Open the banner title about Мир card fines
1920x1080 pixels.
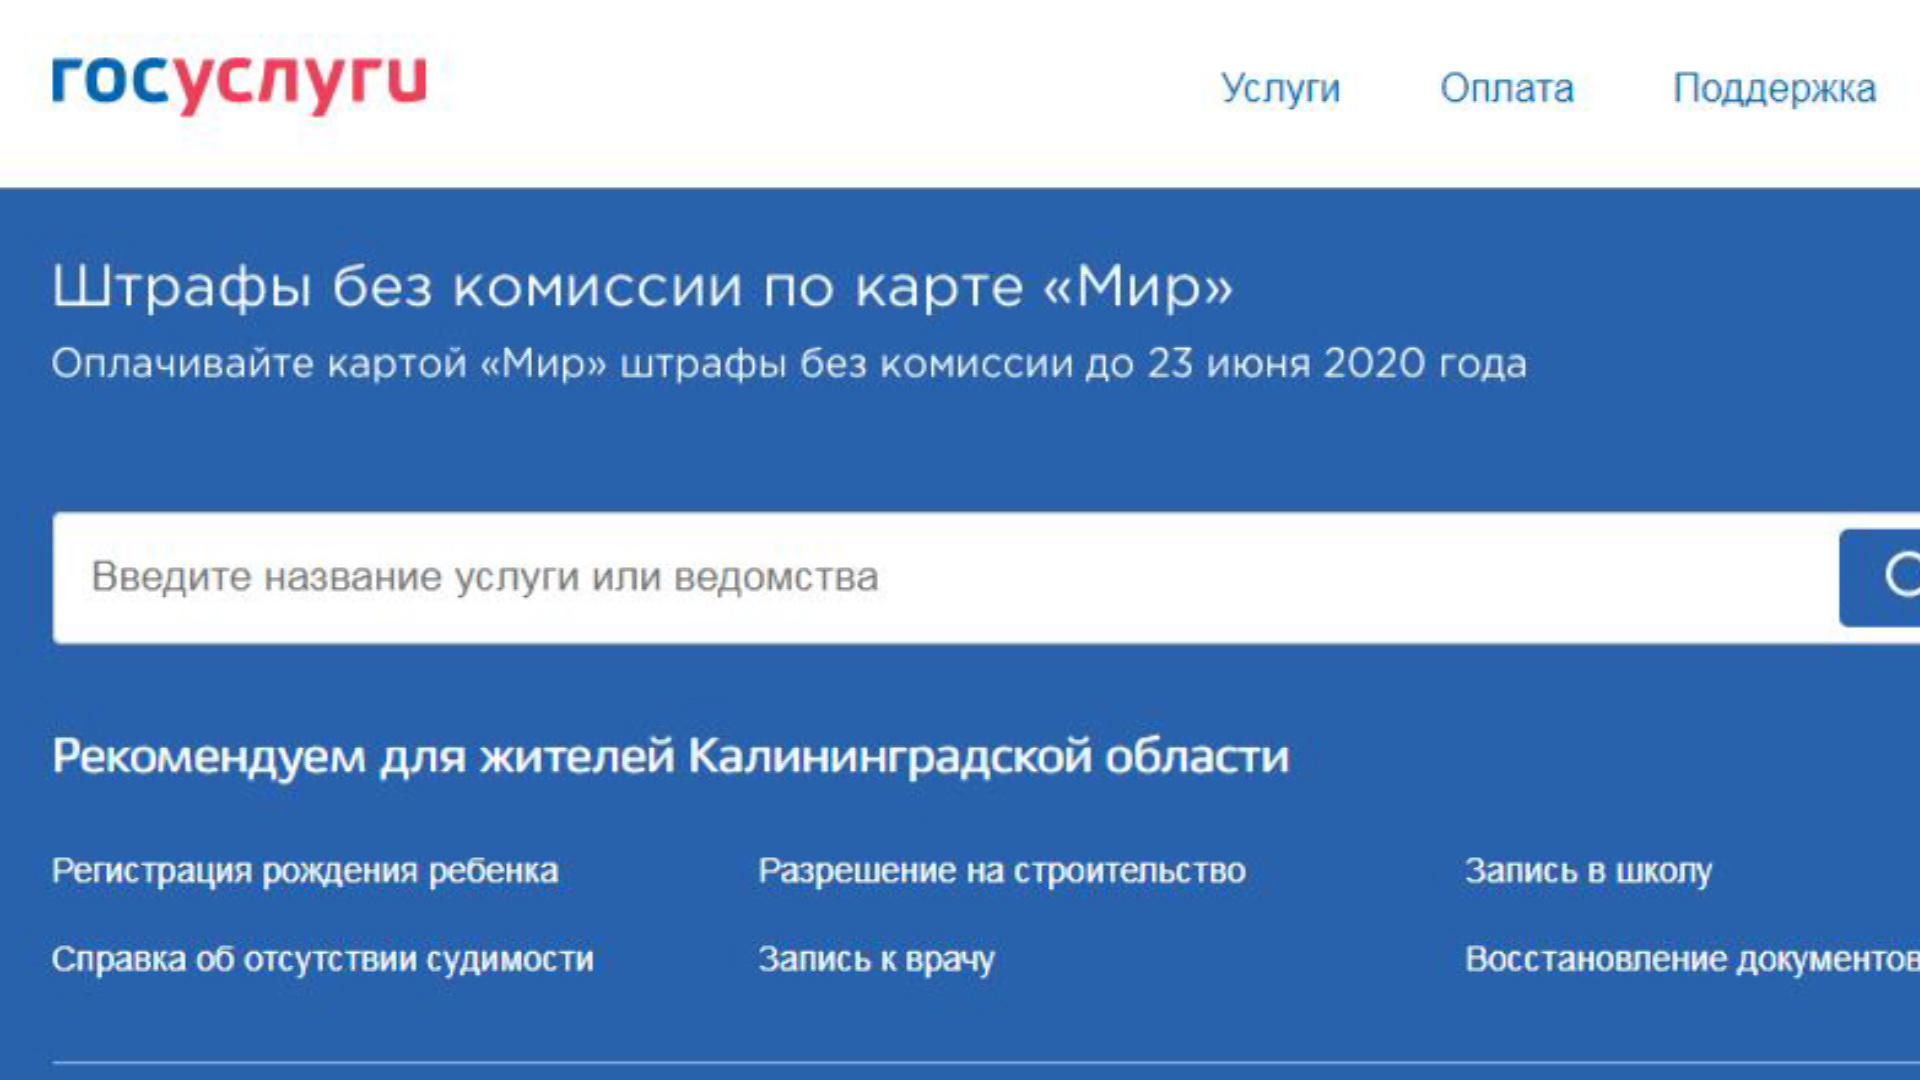pos(642,287)
